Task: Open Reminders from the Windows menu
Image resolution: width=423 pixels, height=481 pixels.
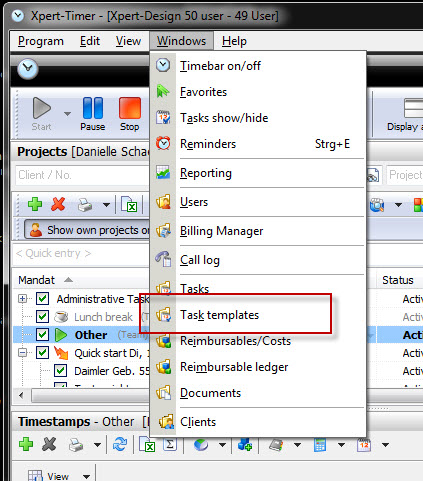Action: pos(258,144)
